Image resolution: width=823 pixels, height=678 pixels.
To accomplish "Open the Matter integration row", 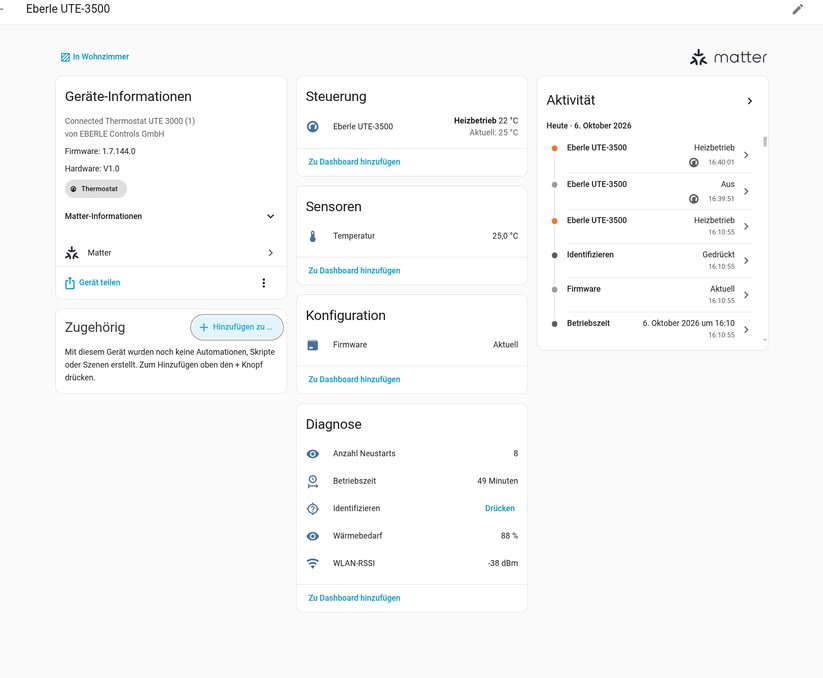I will pos(171,253).
